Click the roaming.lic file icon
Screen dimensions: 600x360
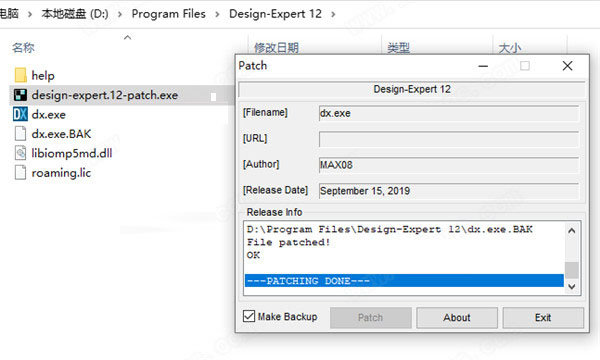click(20, 173)
